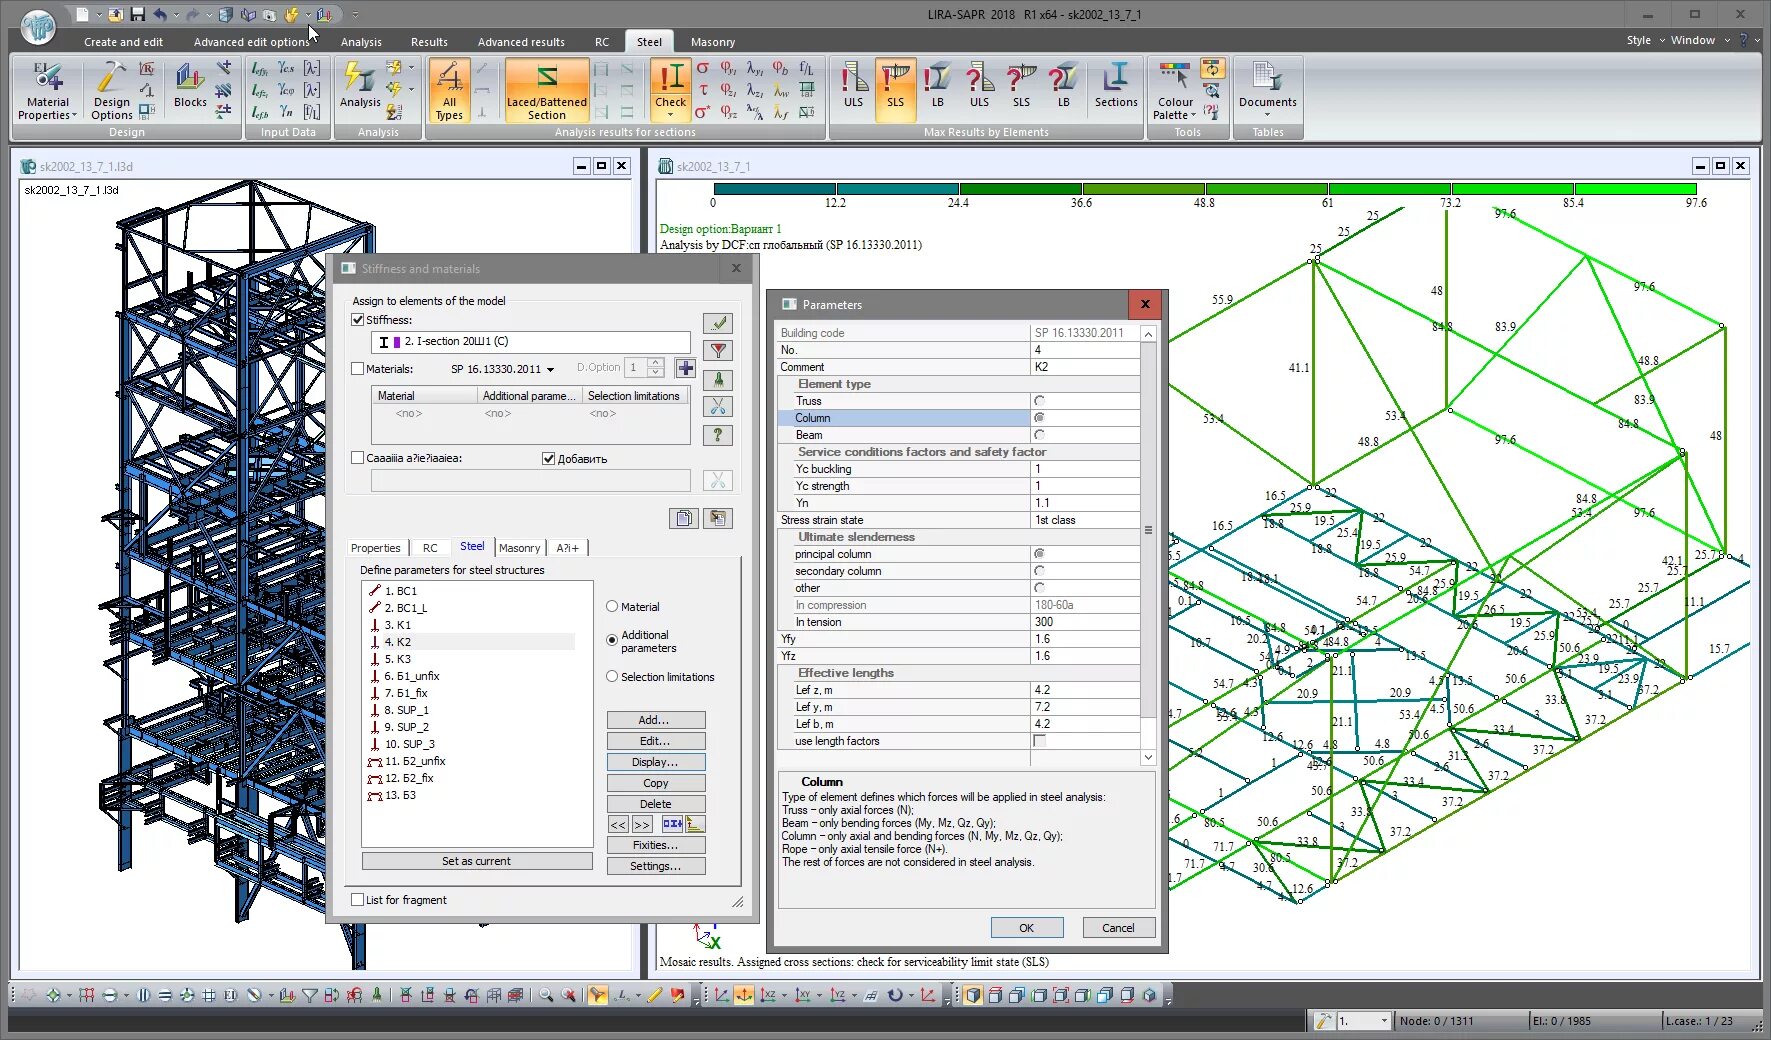The width and height of the screenshot is (1771, 1040).
Task: Click the Save icon in quick access toolbar
Action: point(138,14)
